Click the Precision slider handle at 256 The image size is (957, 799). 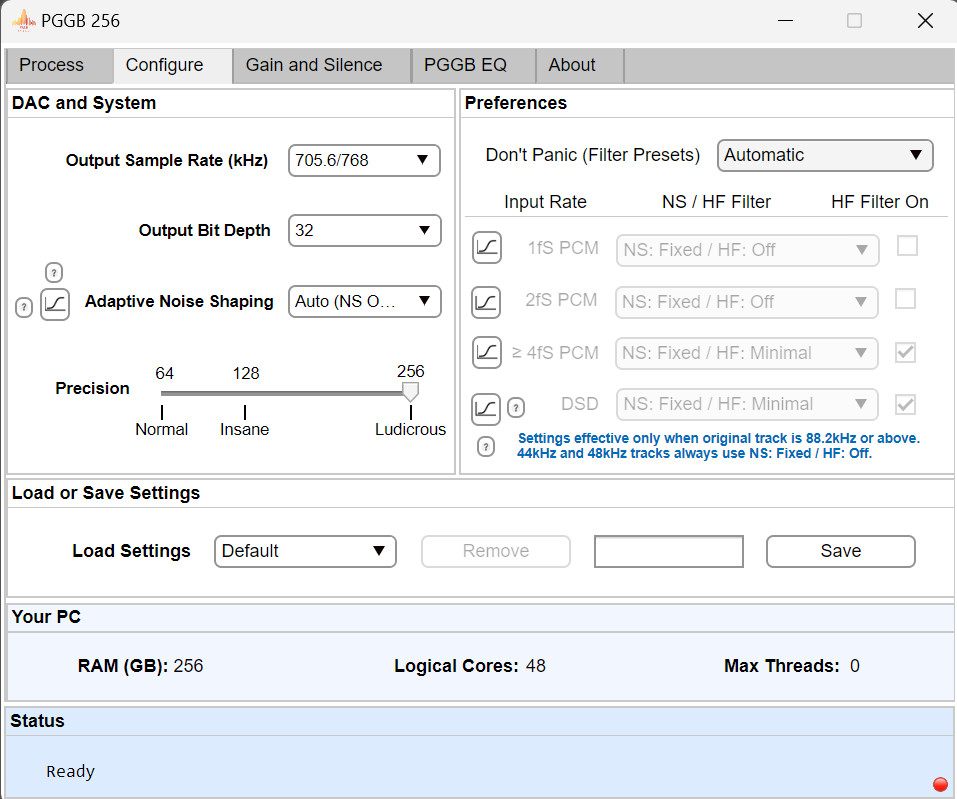click(410, 392)
